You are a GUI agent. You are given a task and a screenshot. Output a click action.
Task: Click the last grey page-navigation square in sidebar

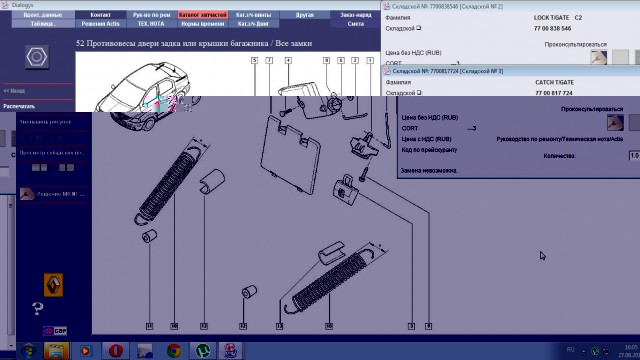[x=71, y=167]
